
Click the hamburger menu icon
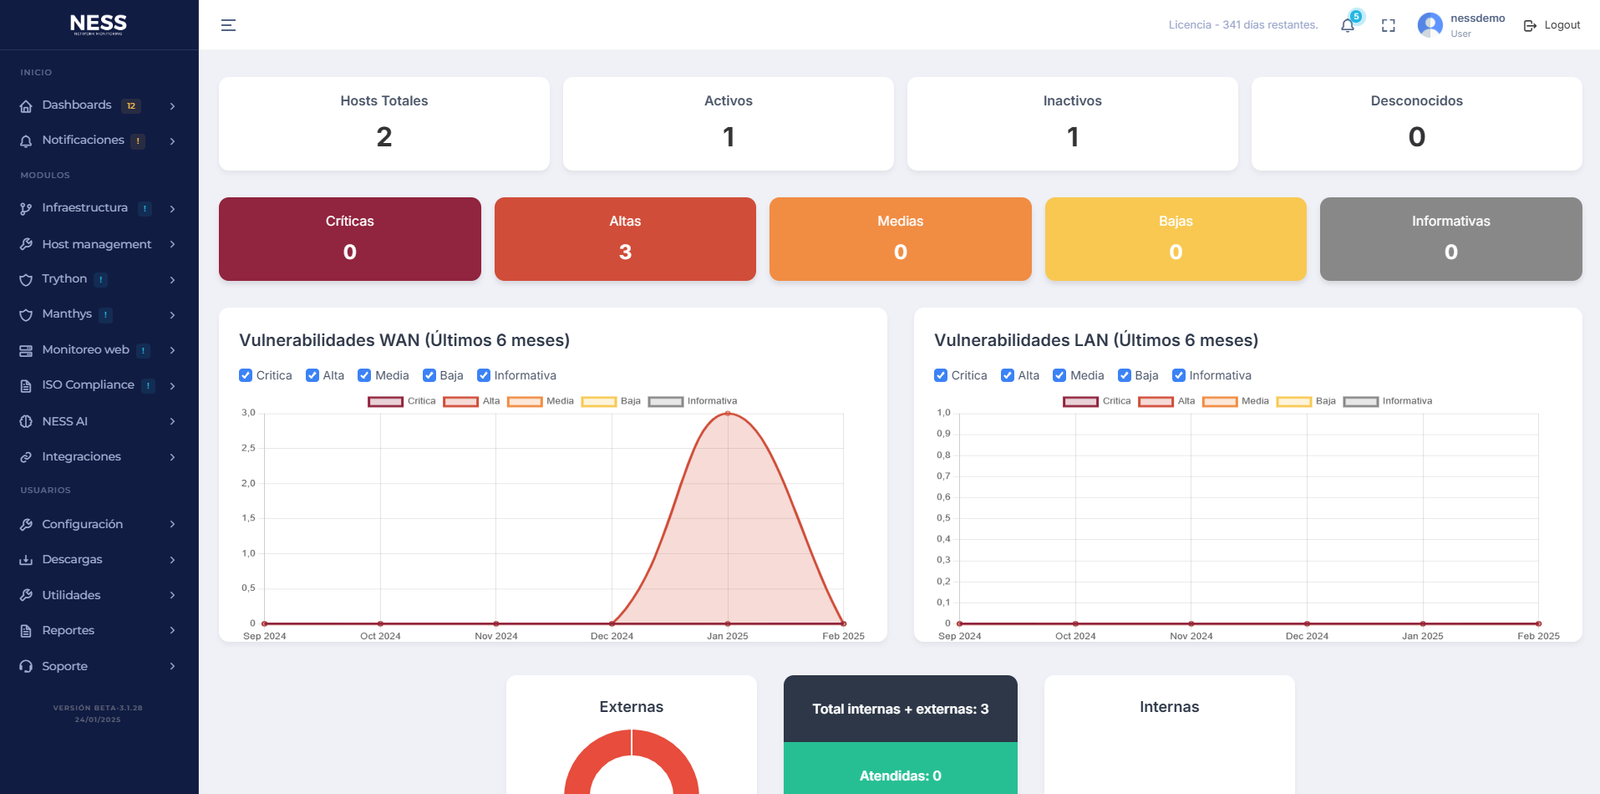[x=228, y=25]
